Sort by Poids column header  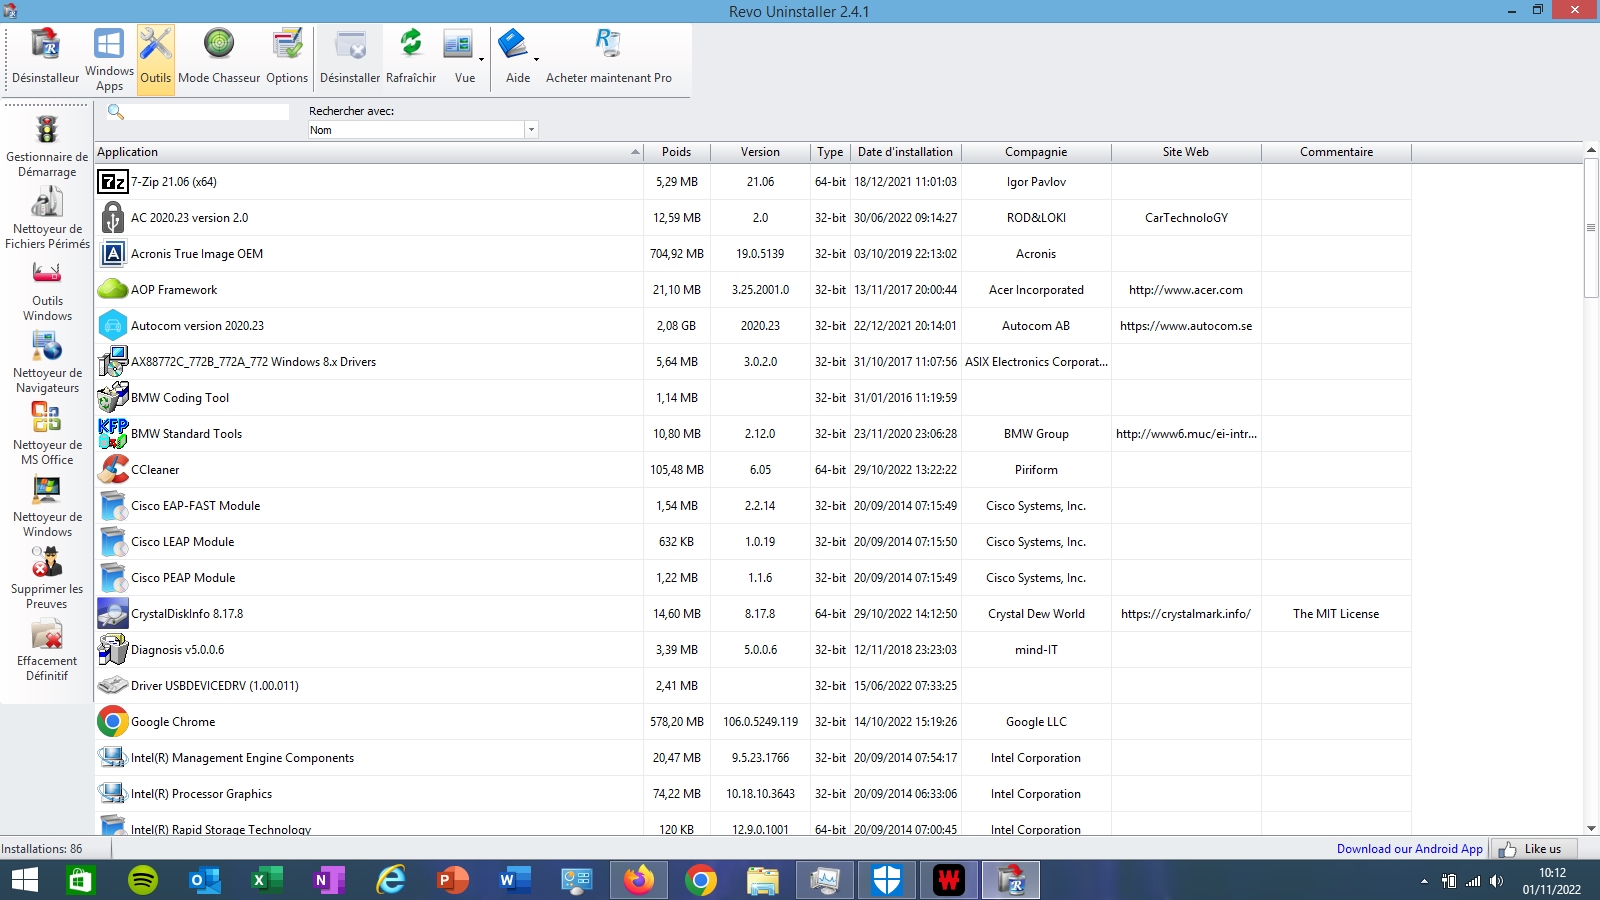677,152
